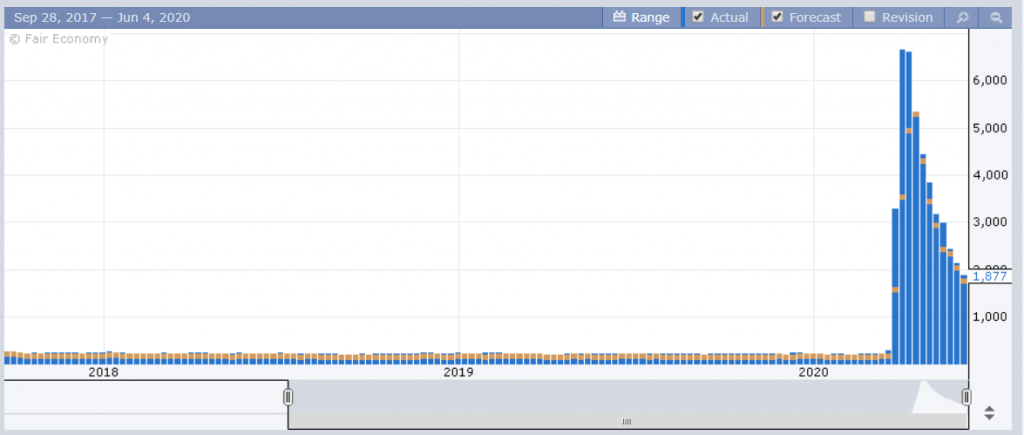Click the tallest blue bar in the chart

pyautogui.click(x=902, y=206)
